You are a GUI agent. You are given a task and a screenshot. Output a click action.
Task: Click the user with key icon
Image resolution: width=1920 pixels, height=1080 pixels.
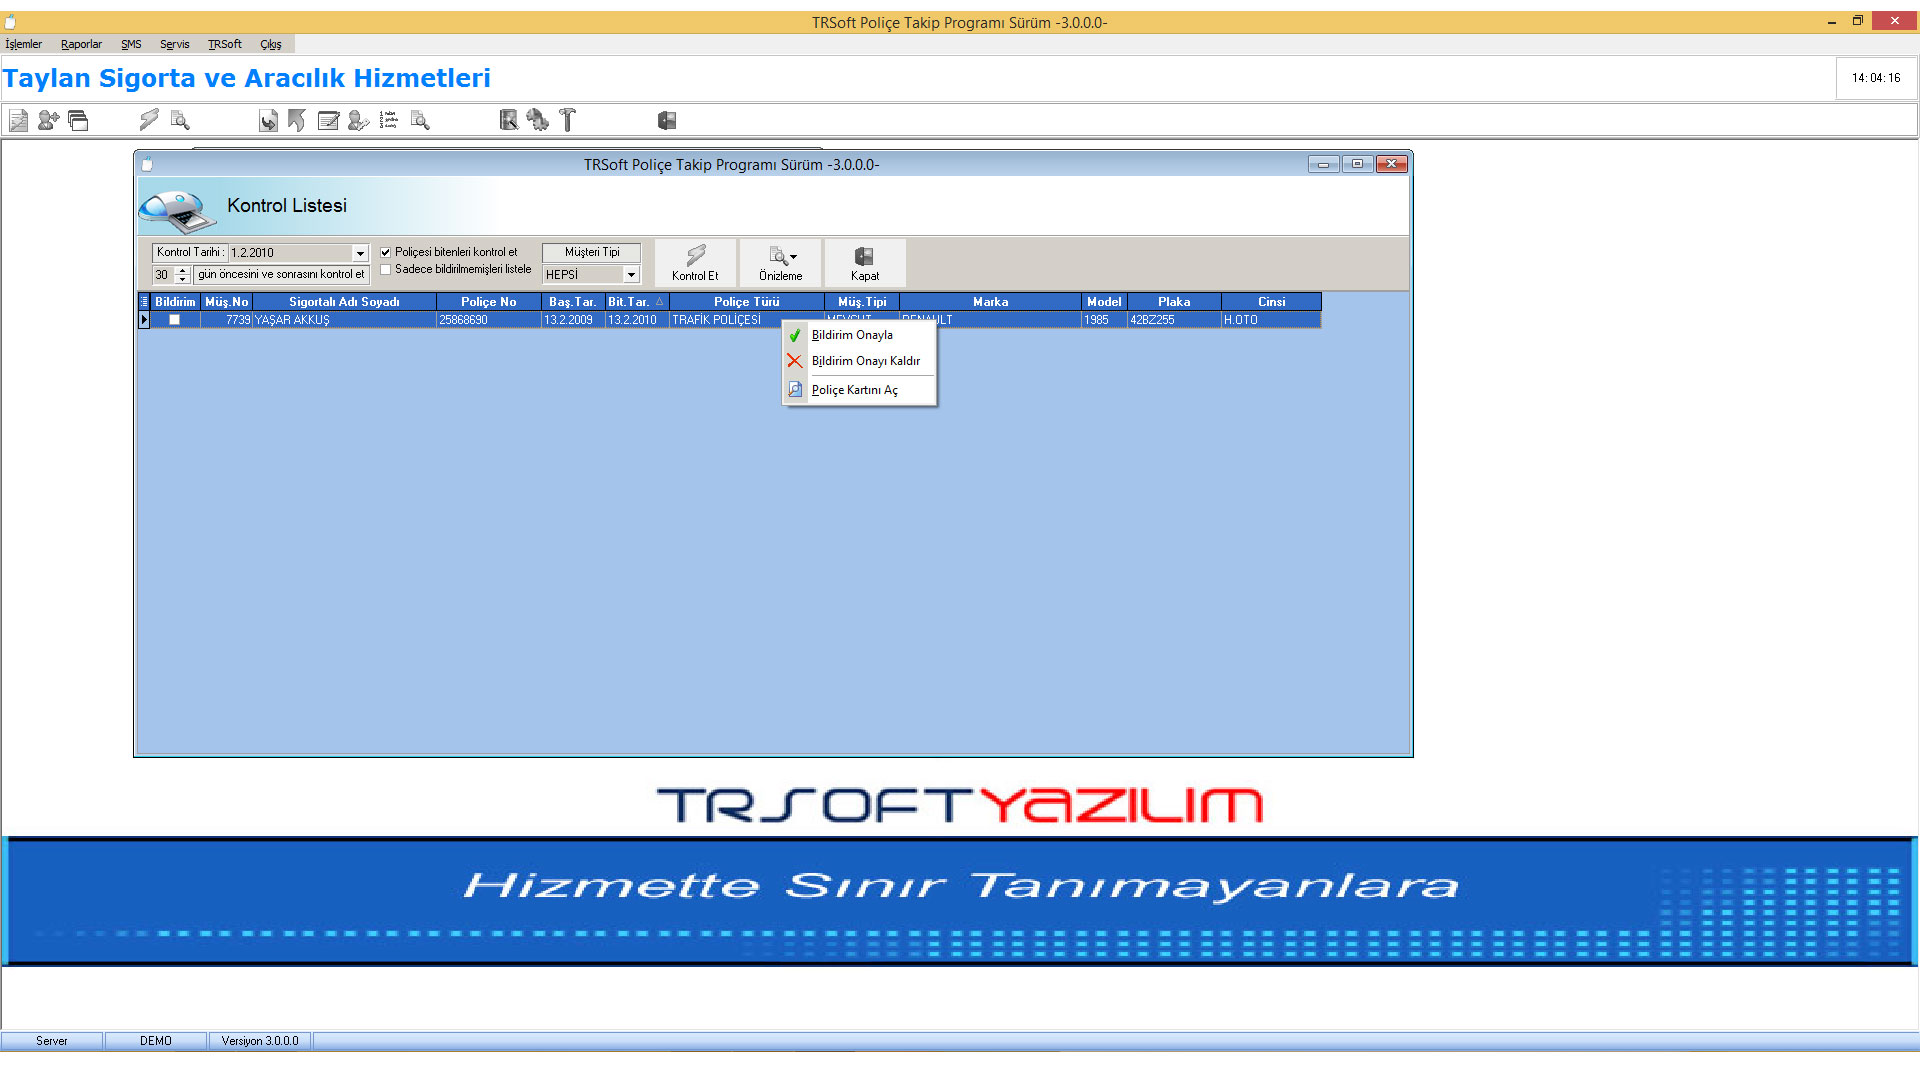tap(358, 121)
